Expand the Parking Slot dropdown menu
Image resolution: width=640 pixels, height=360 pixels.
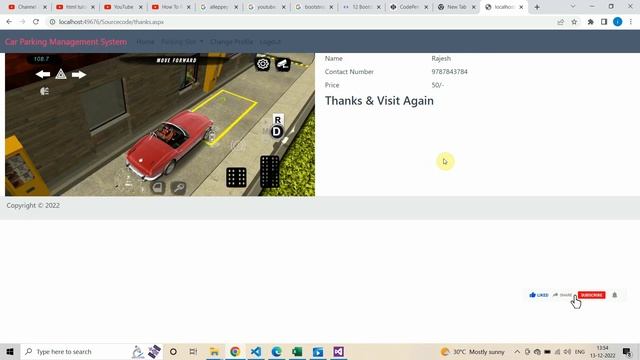coord(182,42)
